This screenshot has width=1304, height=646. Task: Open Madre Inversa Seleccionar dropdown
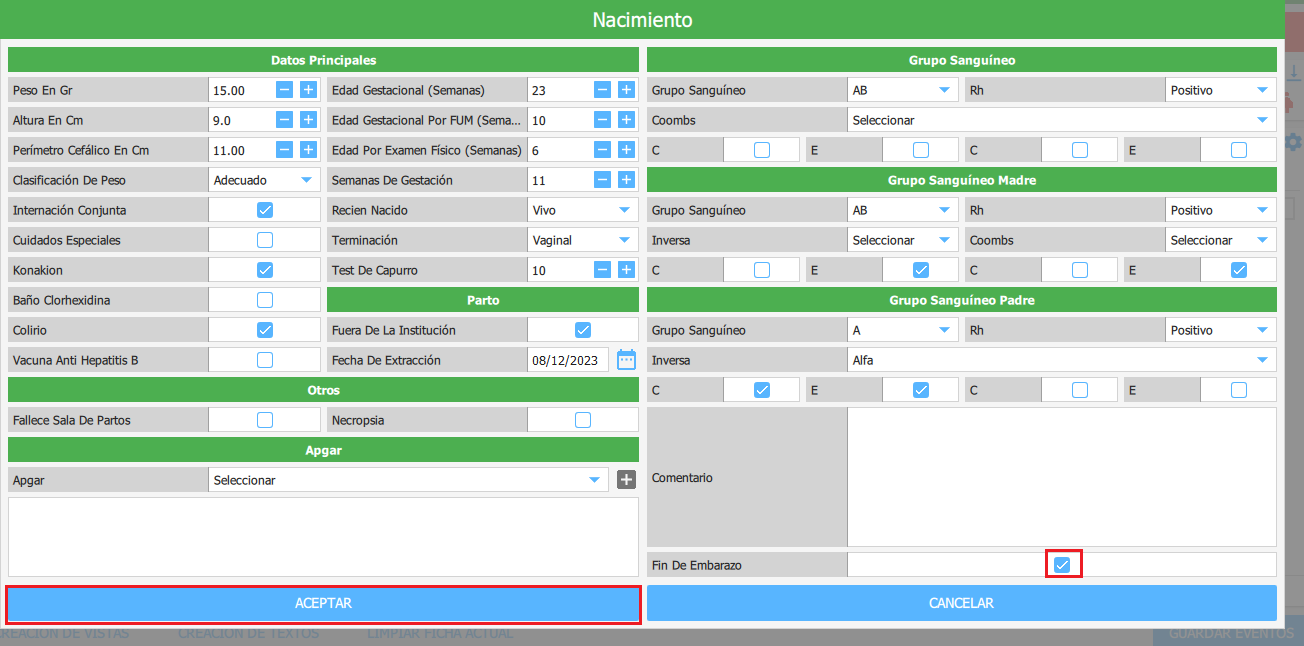(x=903, y=240)
